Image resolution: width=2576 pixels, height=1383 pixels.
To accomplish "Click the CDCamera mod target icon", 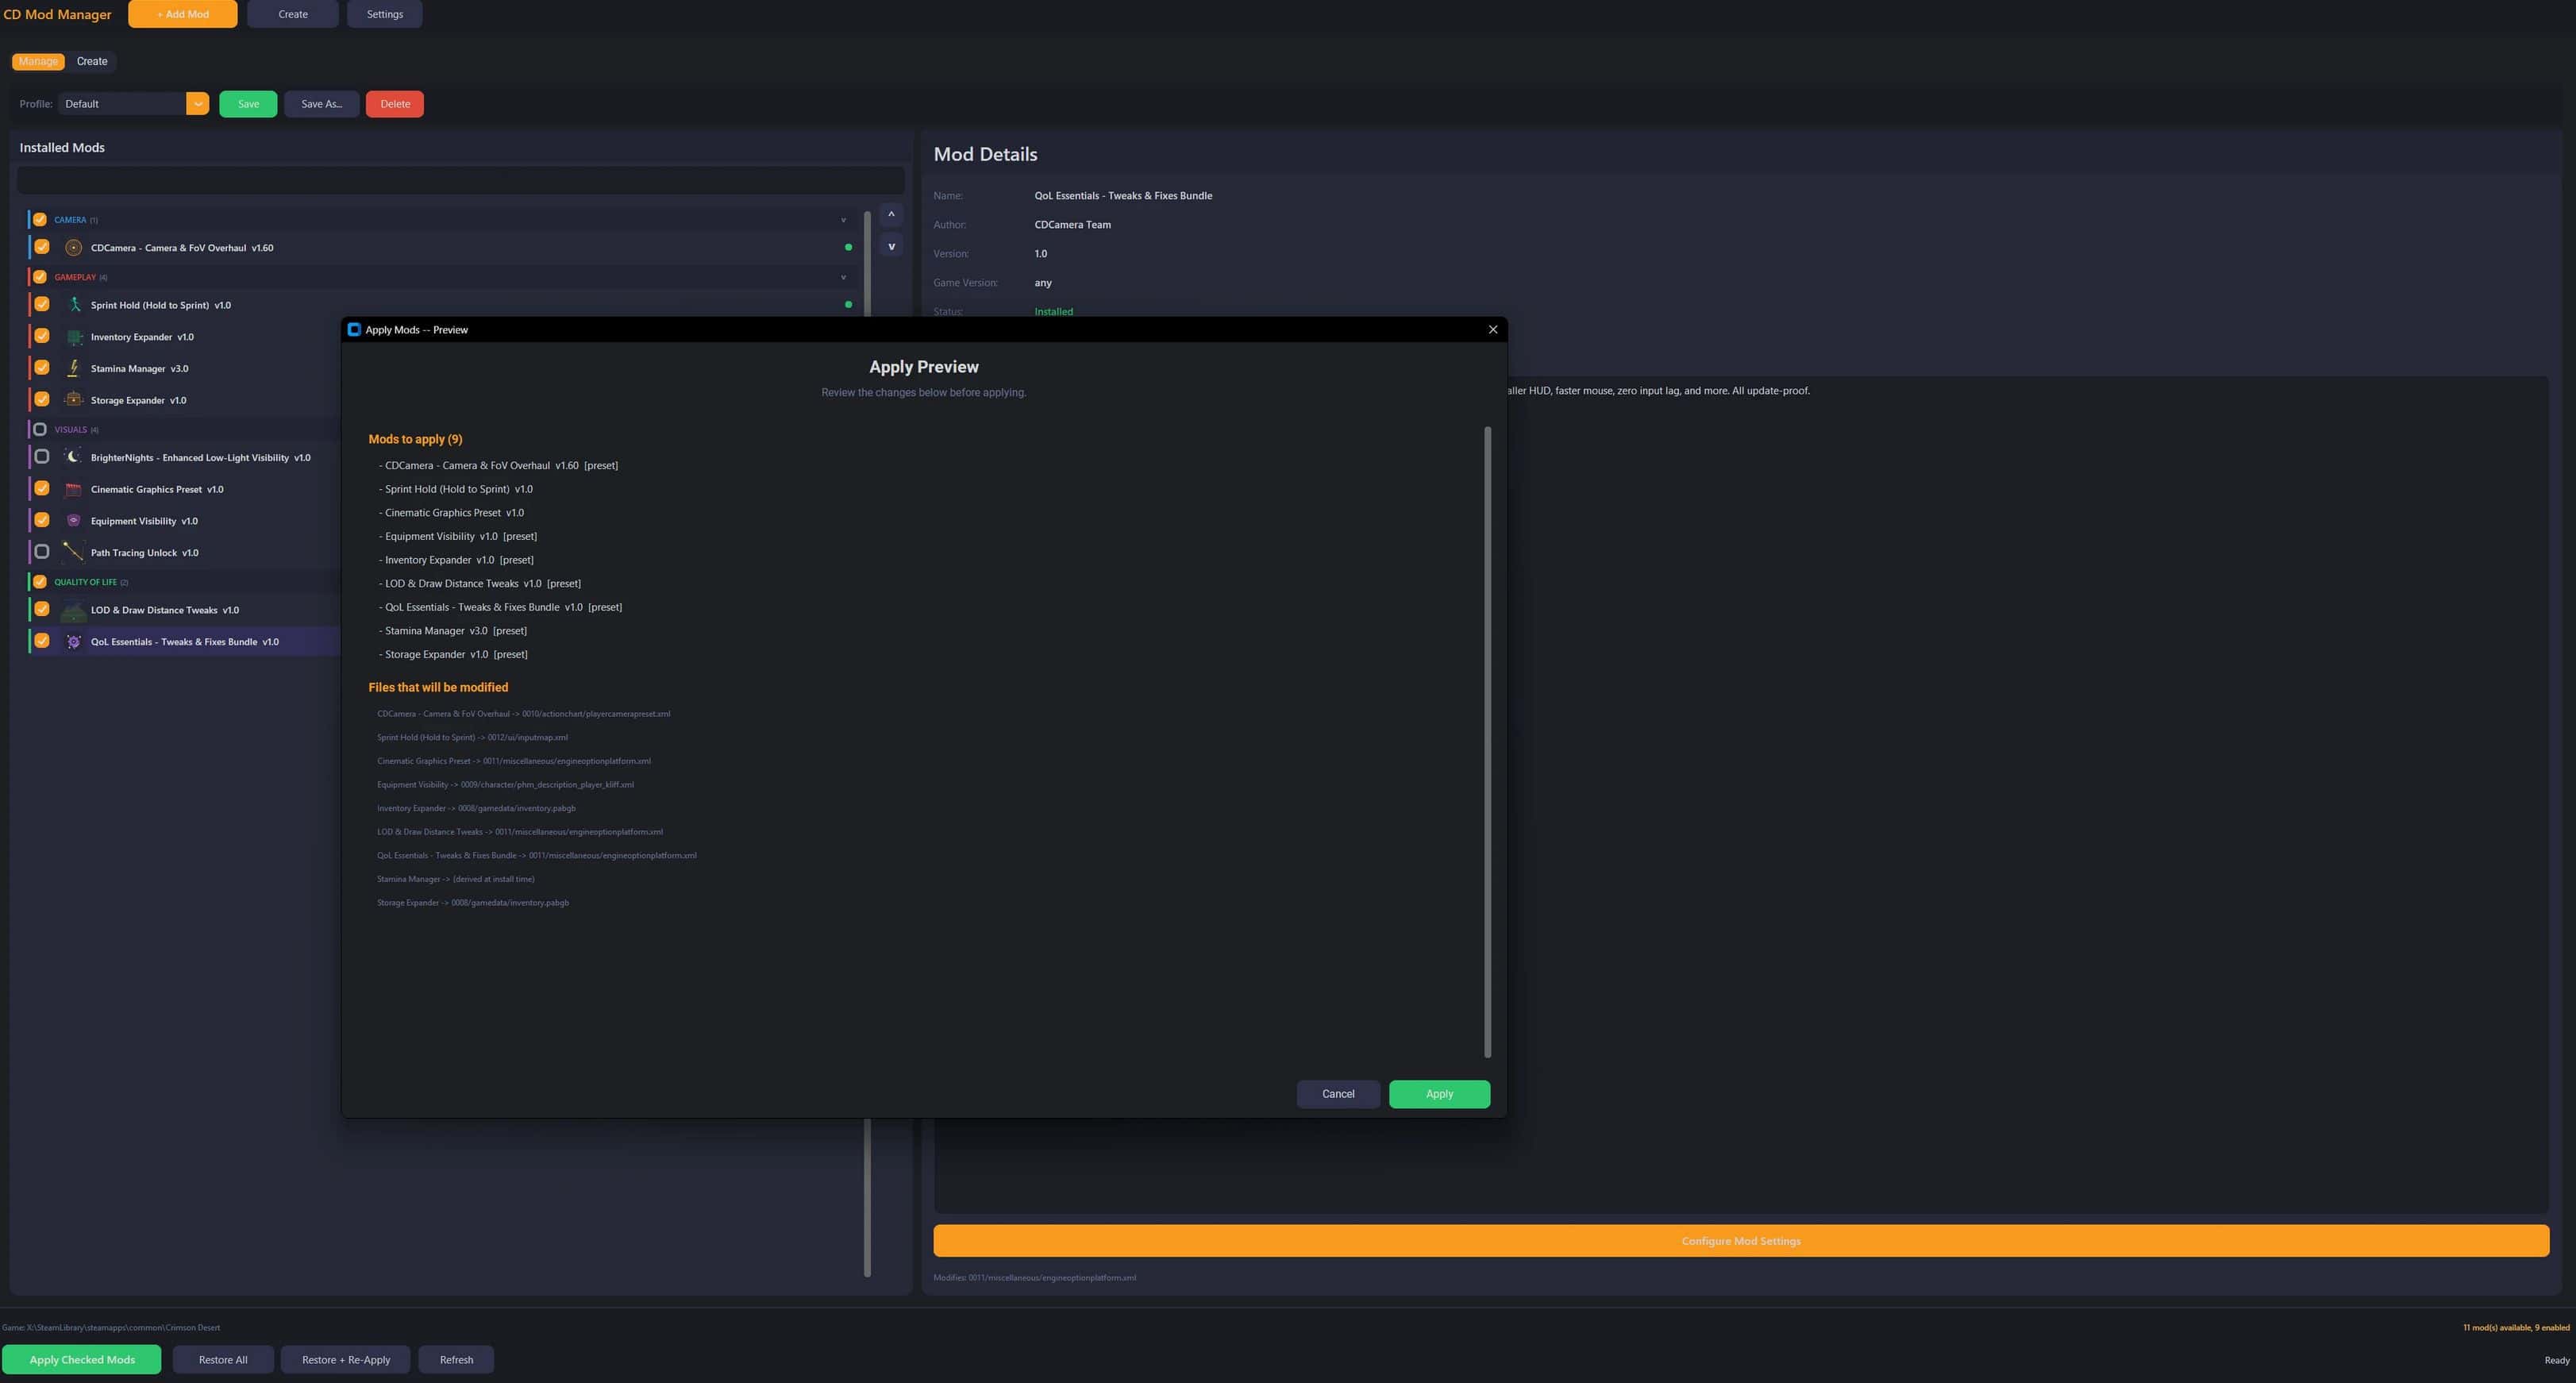I will tap(73, 247).
